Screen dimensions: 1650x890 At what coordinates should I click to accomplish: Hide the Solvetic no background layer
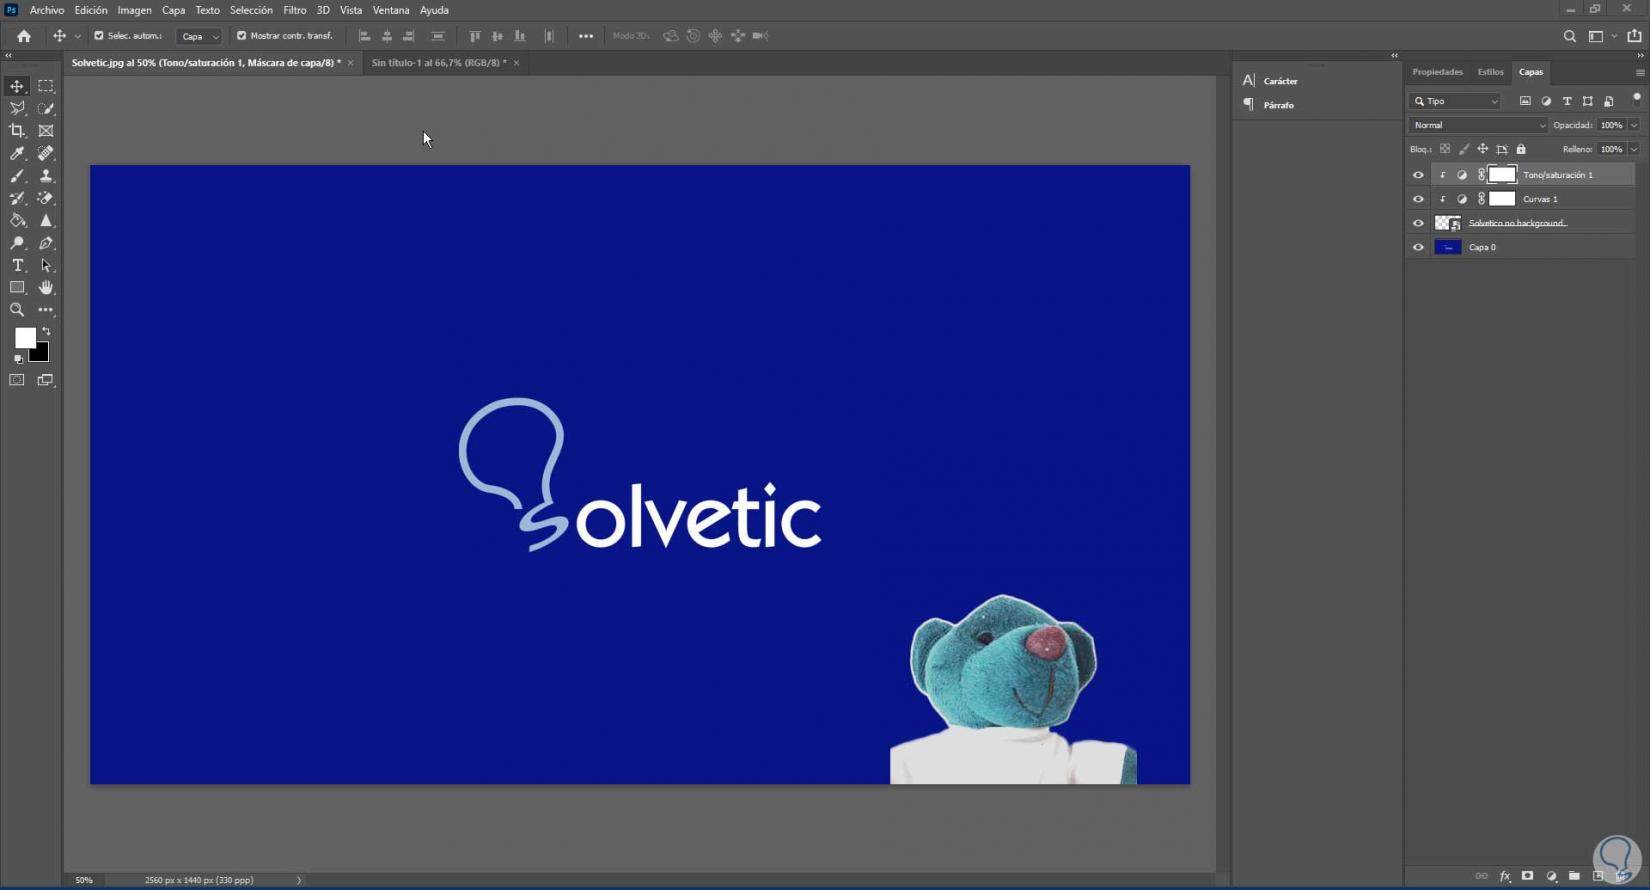[x=1418, y=223]
